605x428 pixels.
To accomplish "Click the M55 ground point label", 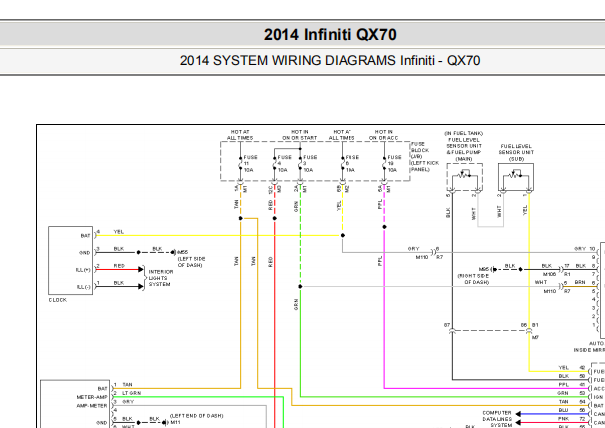I will point(183,252).
